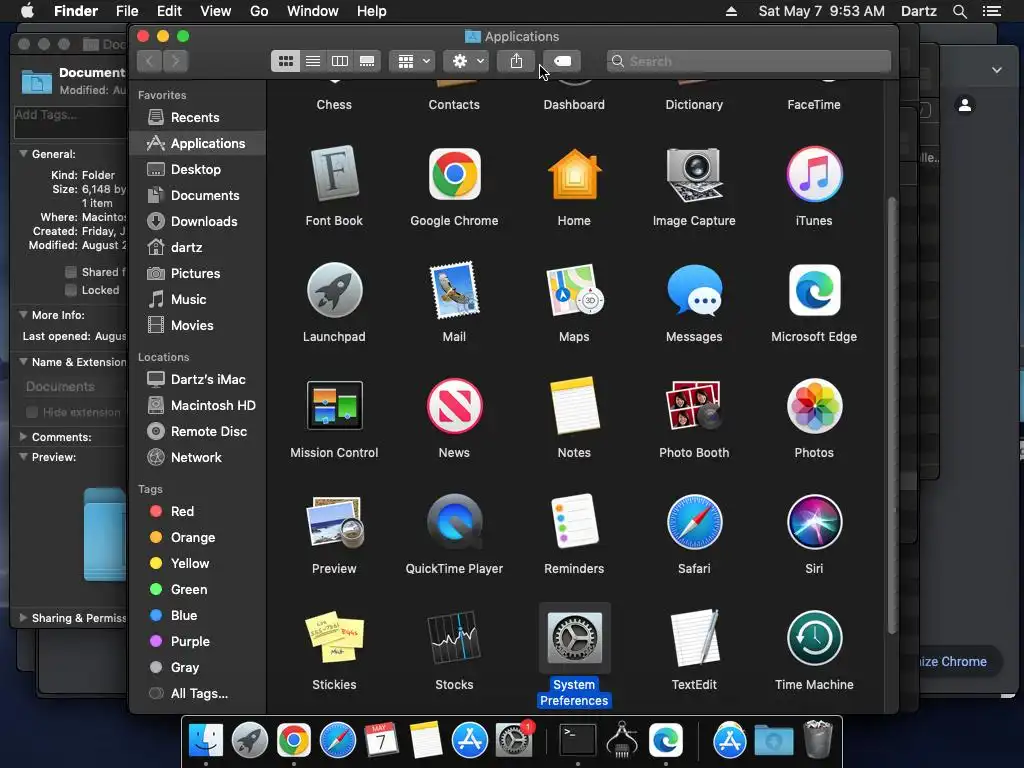Screen dimensions: 1024x768
Task: Select the Red tag in sidebar
Action: tap(197, 511)
